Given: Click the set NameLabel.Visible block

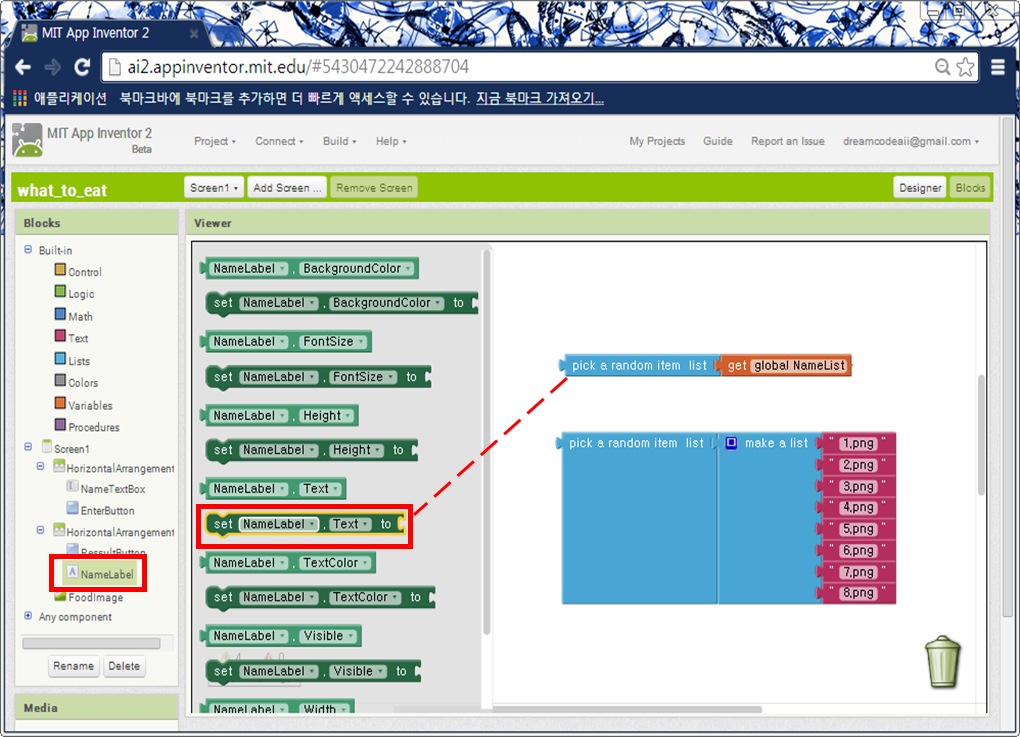Looking at the screenshot, I should [x=313, y=671].
